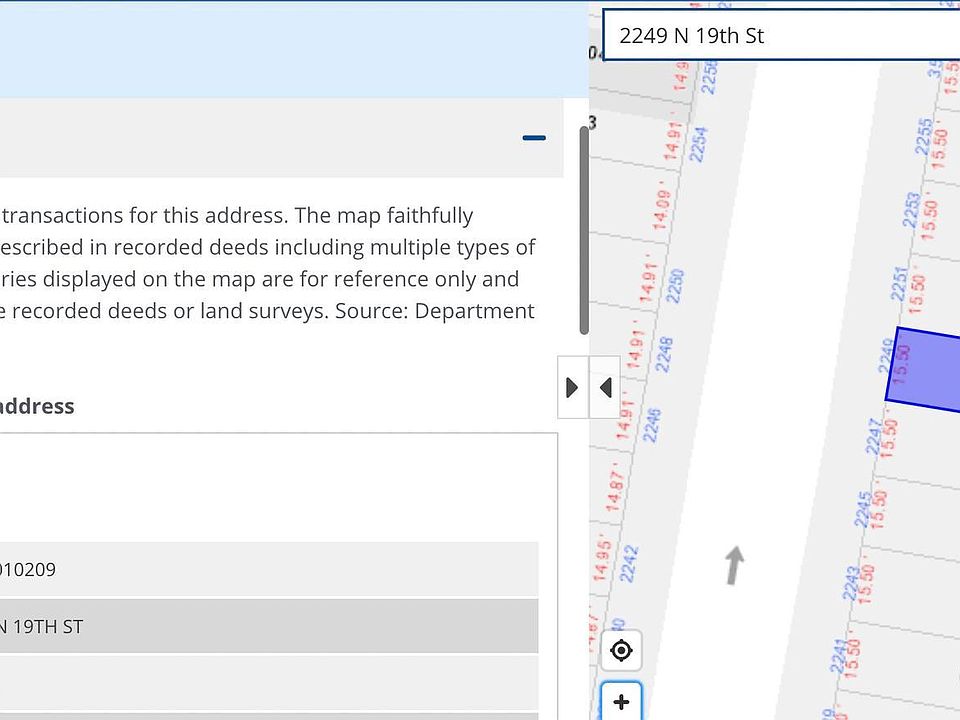Click parcel label 2243 on the map
Screen dimensions: 960x720
click(851, 583)
